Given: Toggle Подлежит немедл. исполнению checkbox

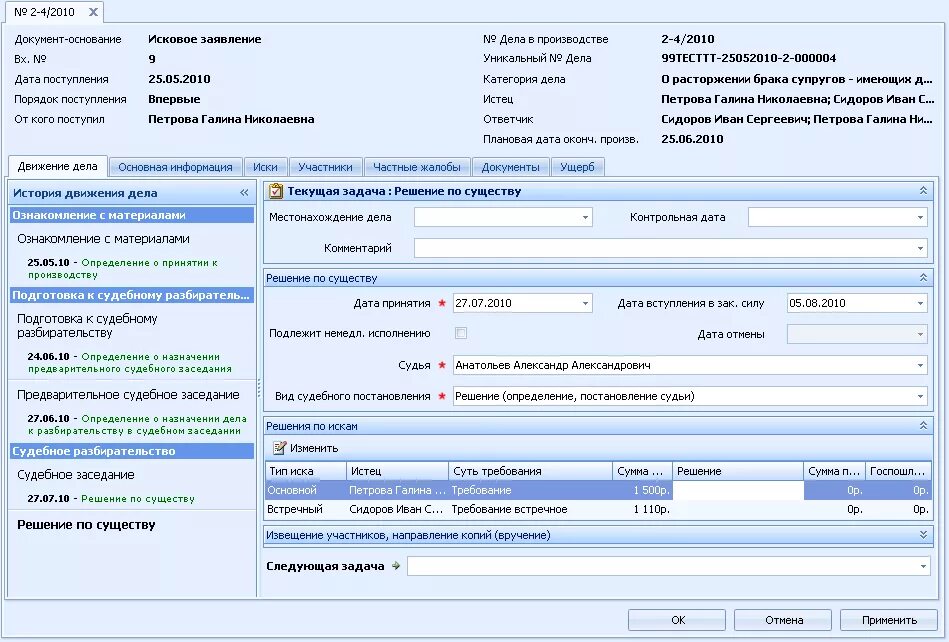Looking at the screenshot, I should (461, 333).
